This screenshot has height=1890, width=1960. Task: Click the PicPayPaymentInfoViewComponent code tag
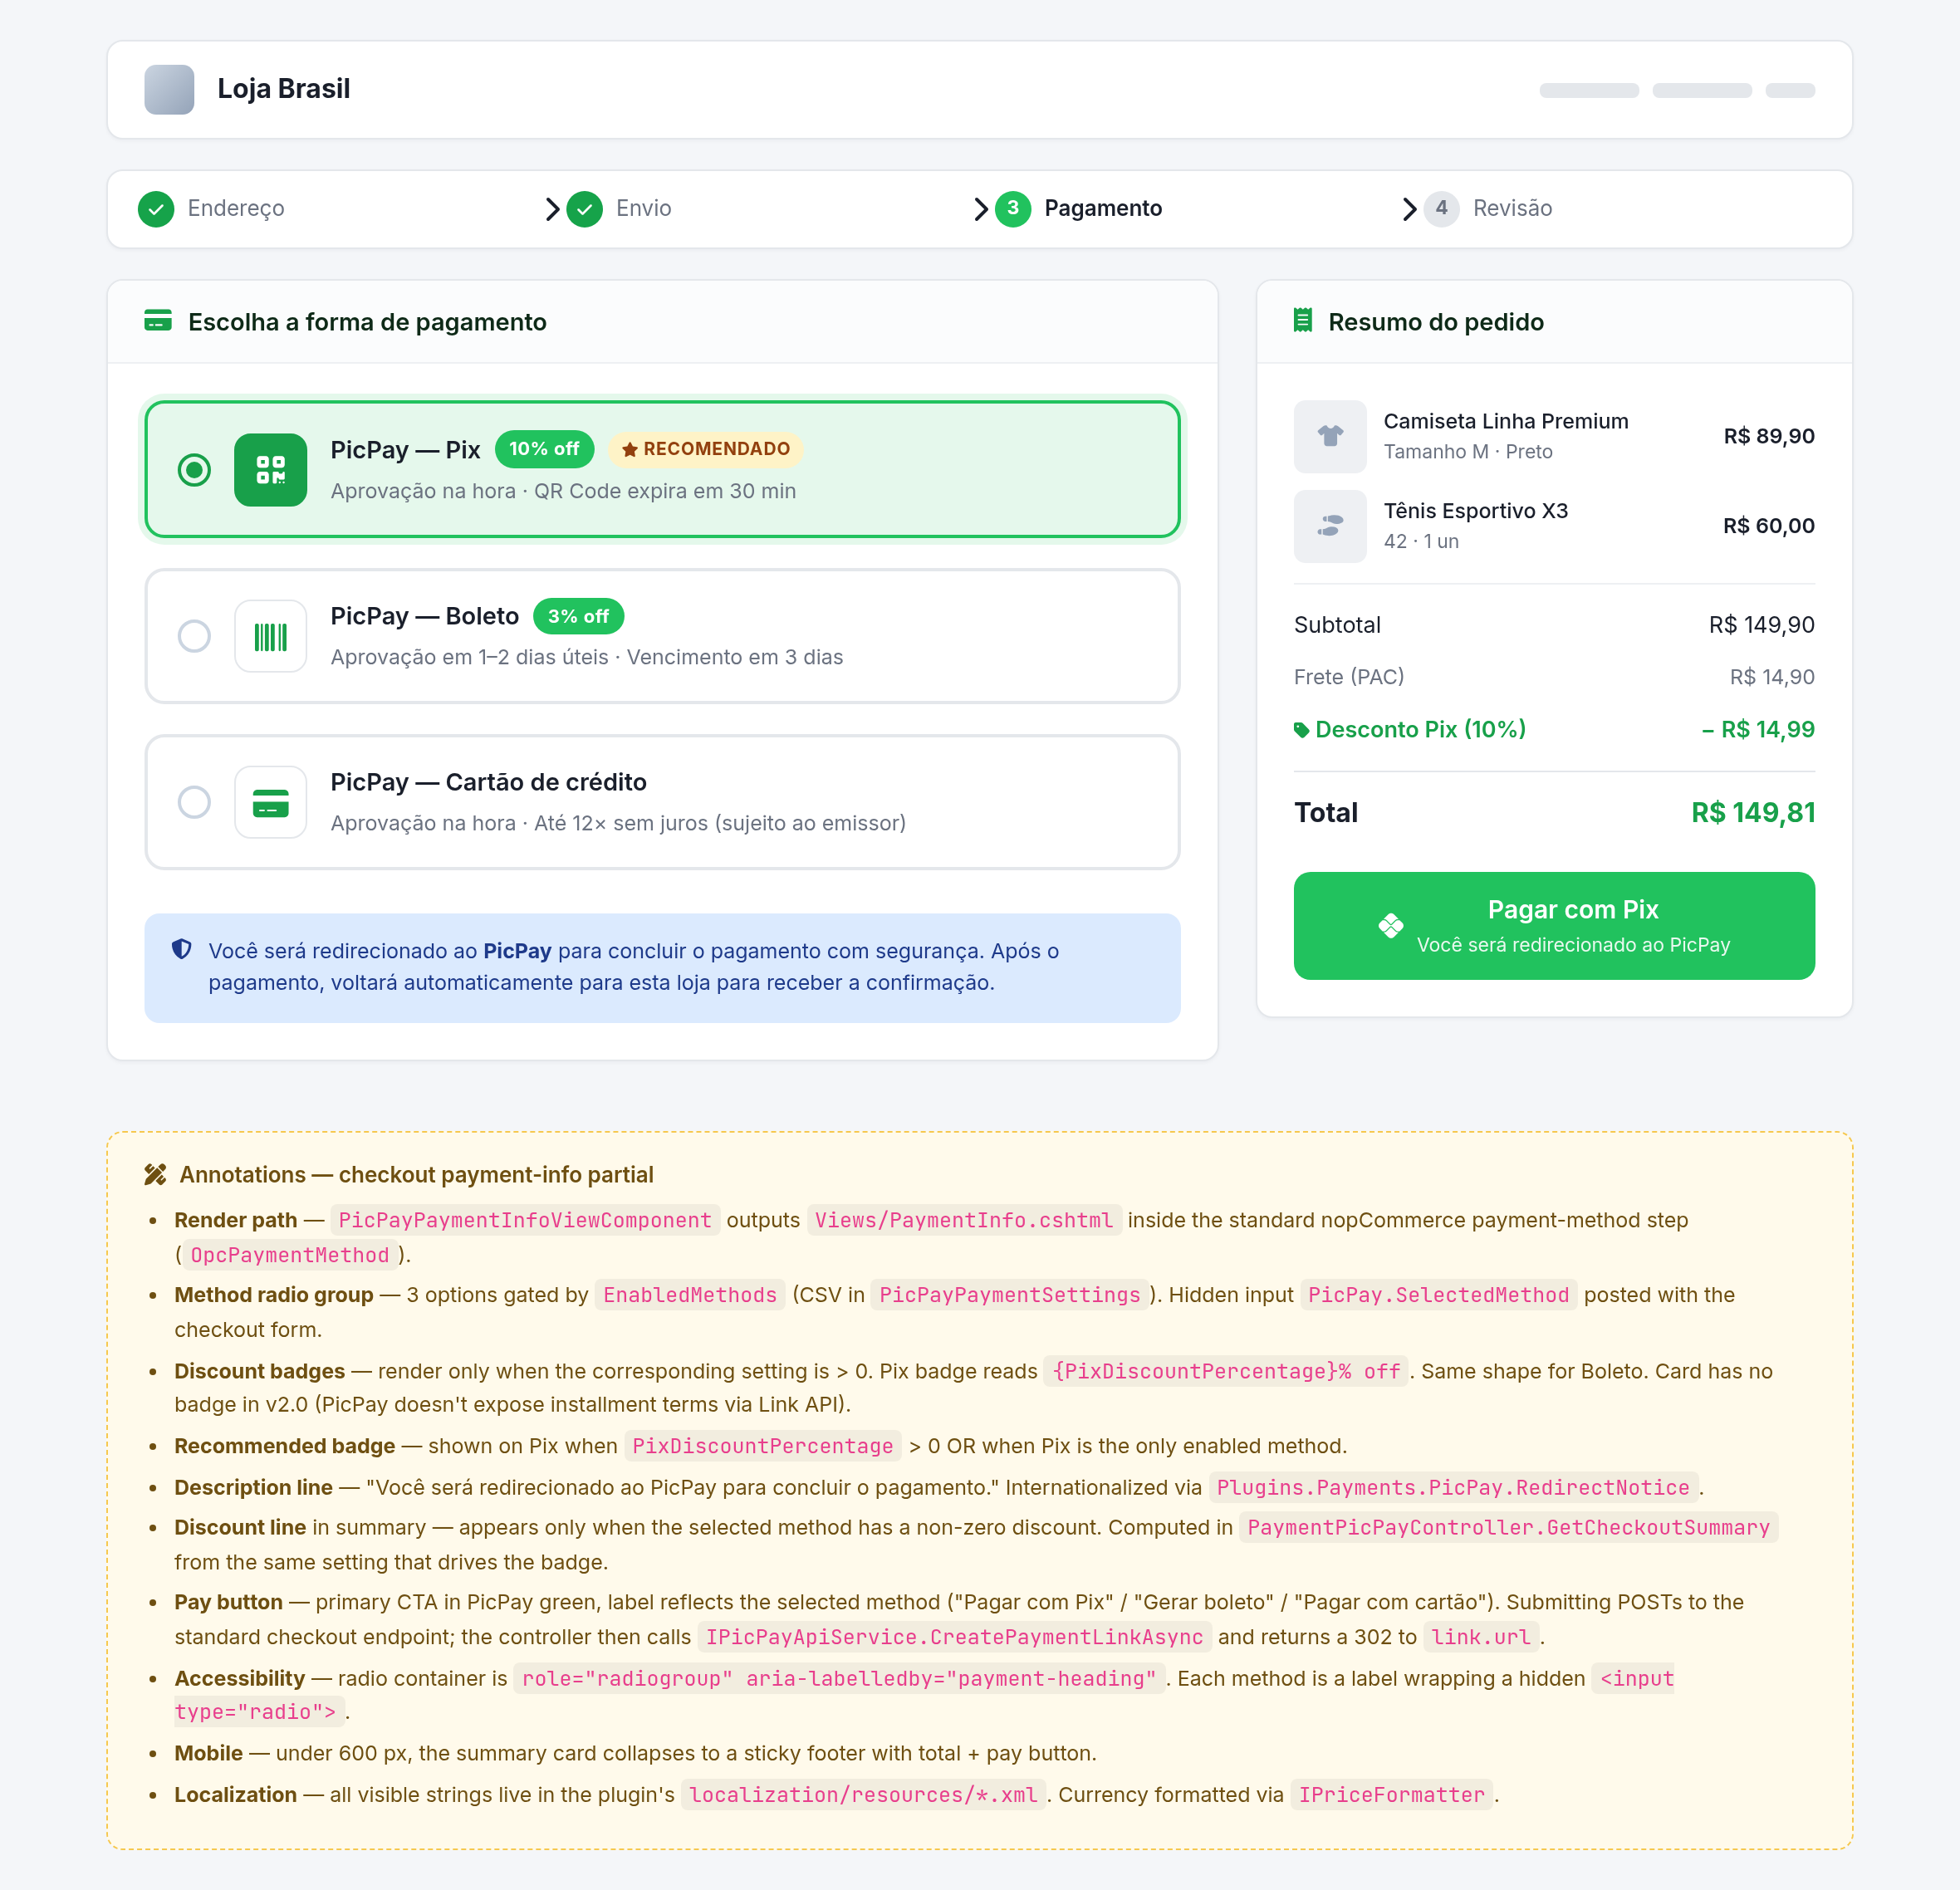[x=525, y=1220]
